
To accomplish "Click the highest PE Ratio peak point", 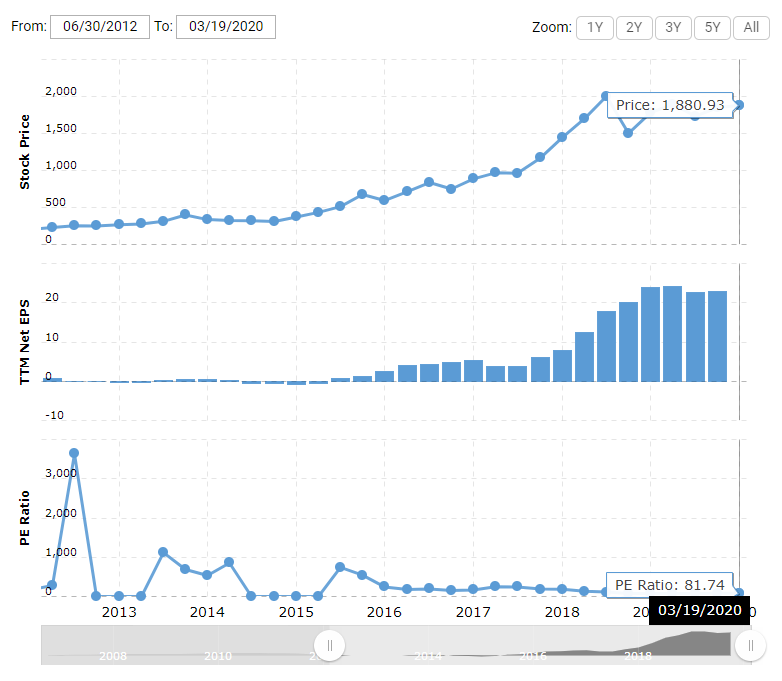I will tap(74, 453).
